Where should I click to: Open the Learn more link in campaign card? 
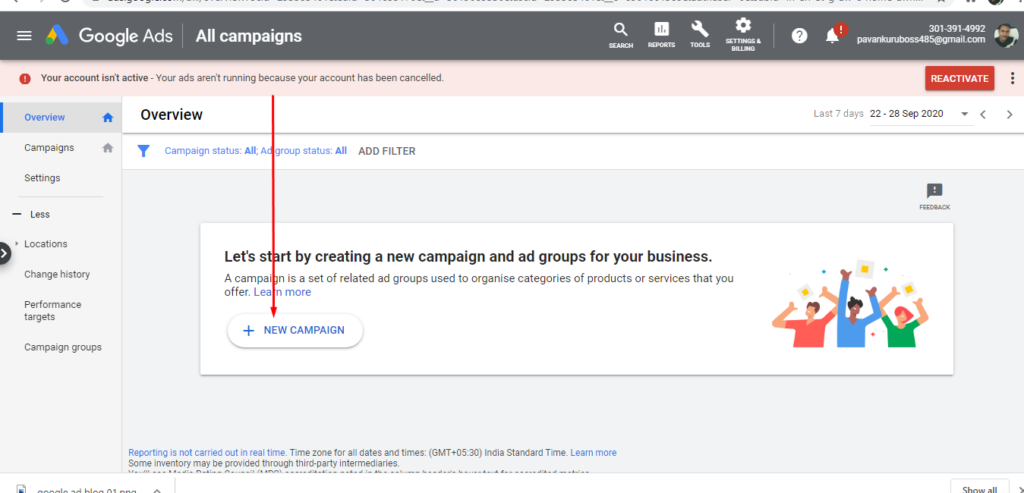282,292
